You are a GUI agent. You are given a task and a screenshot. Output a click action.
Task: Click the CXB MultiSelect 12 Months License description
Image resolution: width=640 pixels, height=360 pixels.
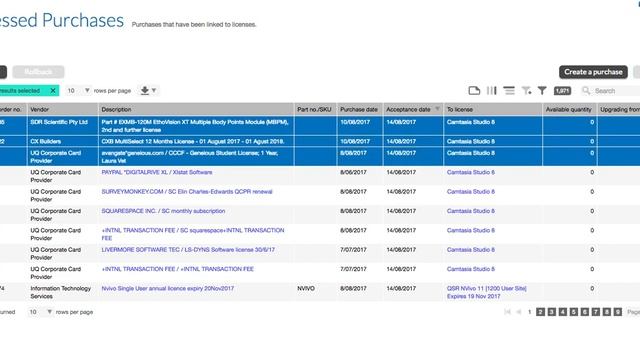pos(193,141)
